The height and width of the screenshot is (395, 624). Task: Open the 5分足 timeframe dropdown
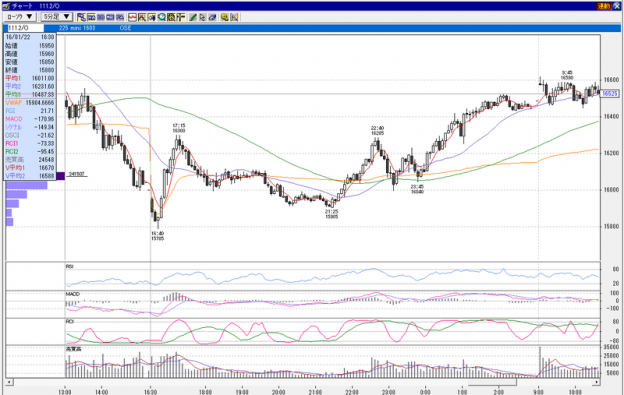click(x=57, y=17)
